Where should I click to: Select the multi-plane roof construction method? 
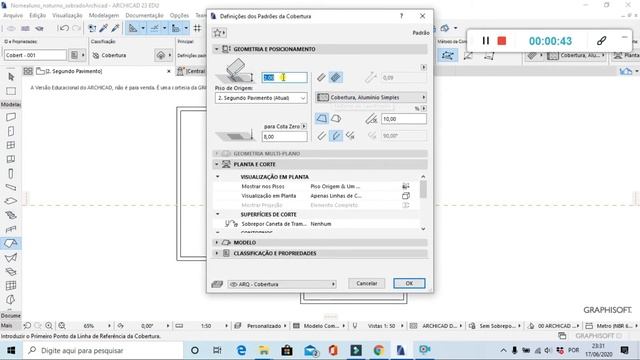(x=336, y=119)
